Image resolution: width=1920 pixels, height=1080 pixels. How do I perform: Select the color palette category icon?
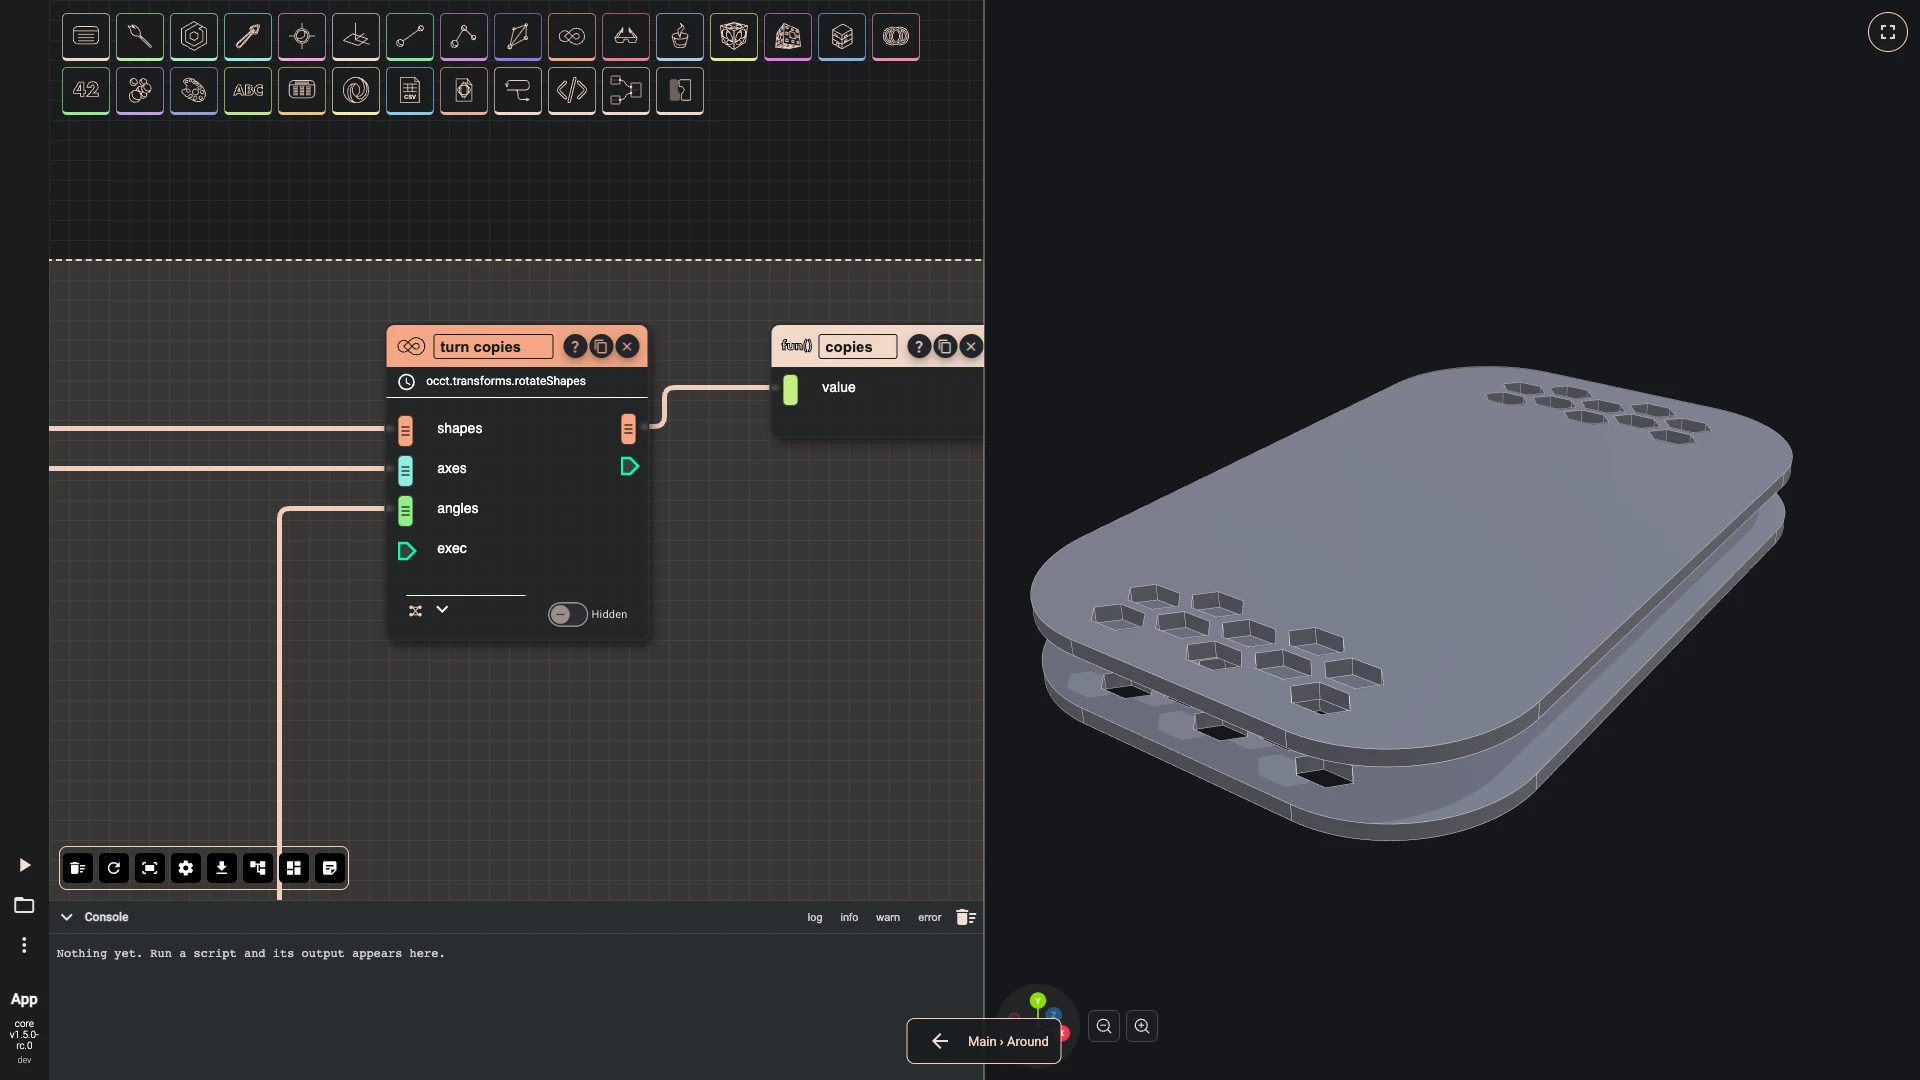[x=194, y=91]
